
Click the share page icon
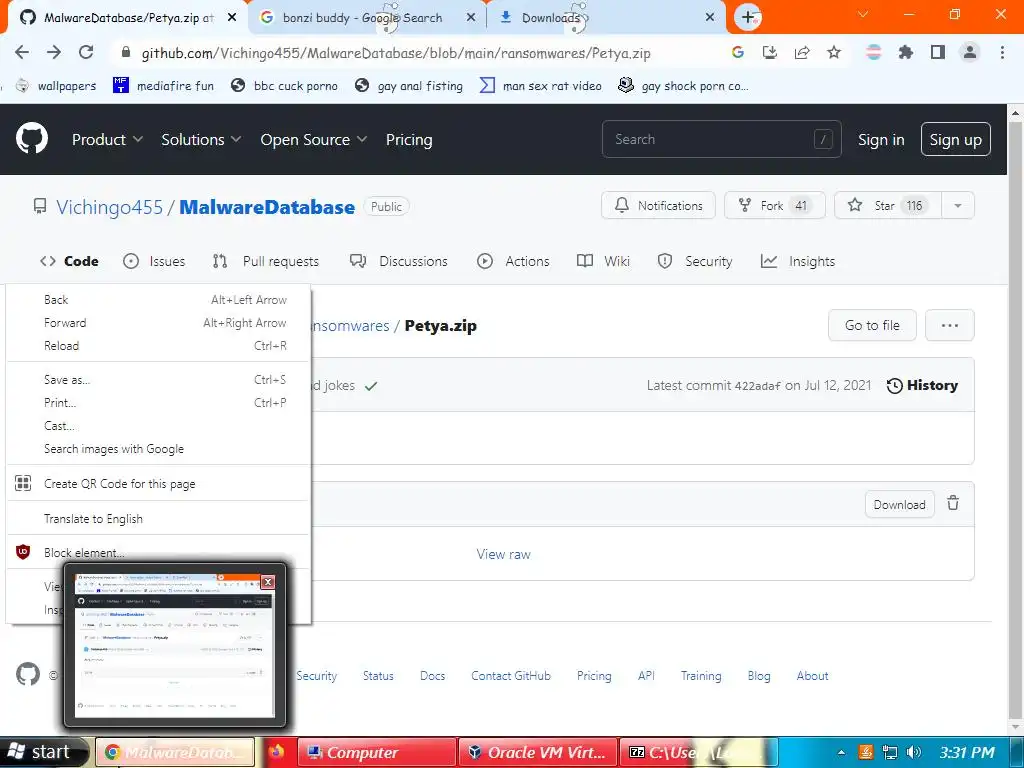pyautogui.click(x=802, y=52)
